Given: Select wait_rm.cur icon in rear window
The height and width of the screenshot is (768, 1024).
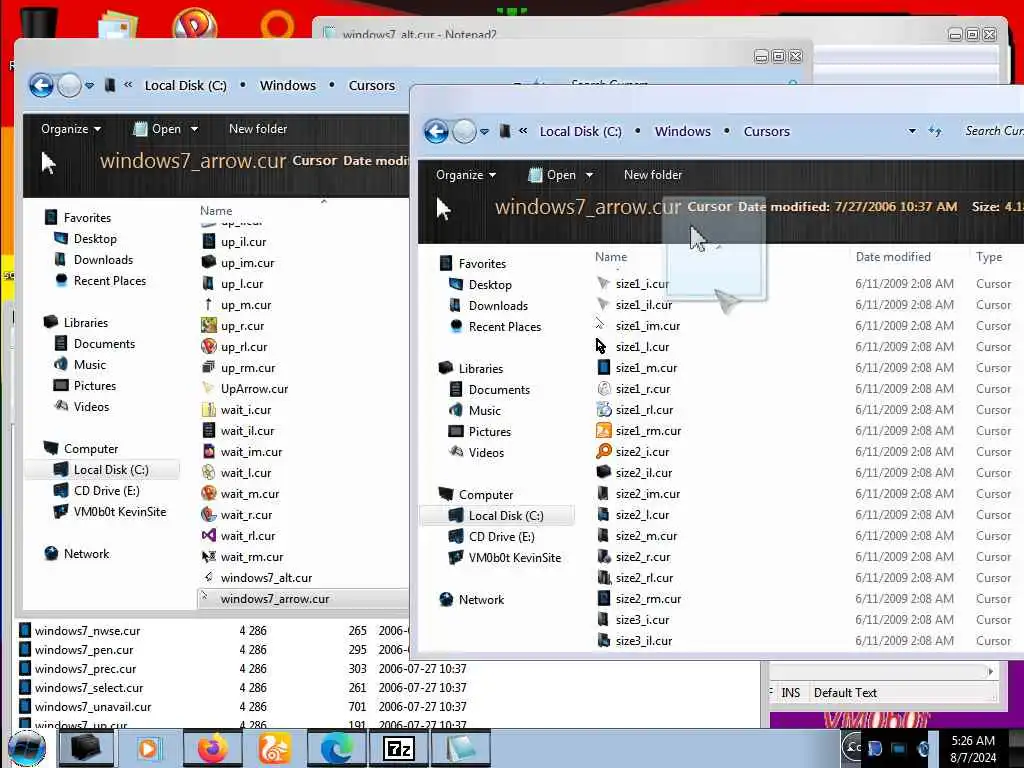Looking at the screenshot, I should point(209,557).
